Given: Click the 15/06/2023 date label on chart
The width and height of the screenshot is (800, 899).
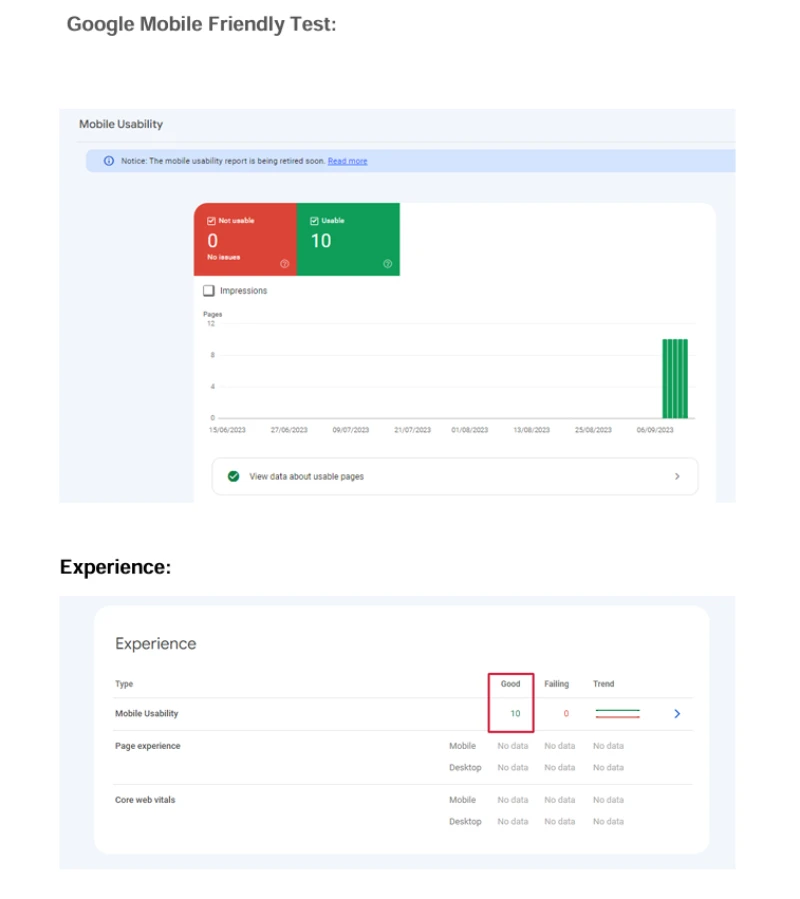Looking at the screenshot, I should [x=227, y=430].
